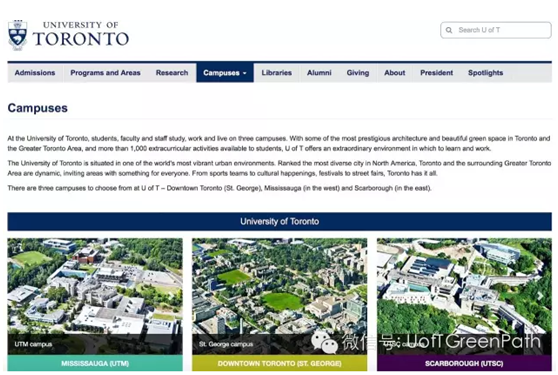Visit the Alumni page
This screenshot has width=558, height=375.
319,73
